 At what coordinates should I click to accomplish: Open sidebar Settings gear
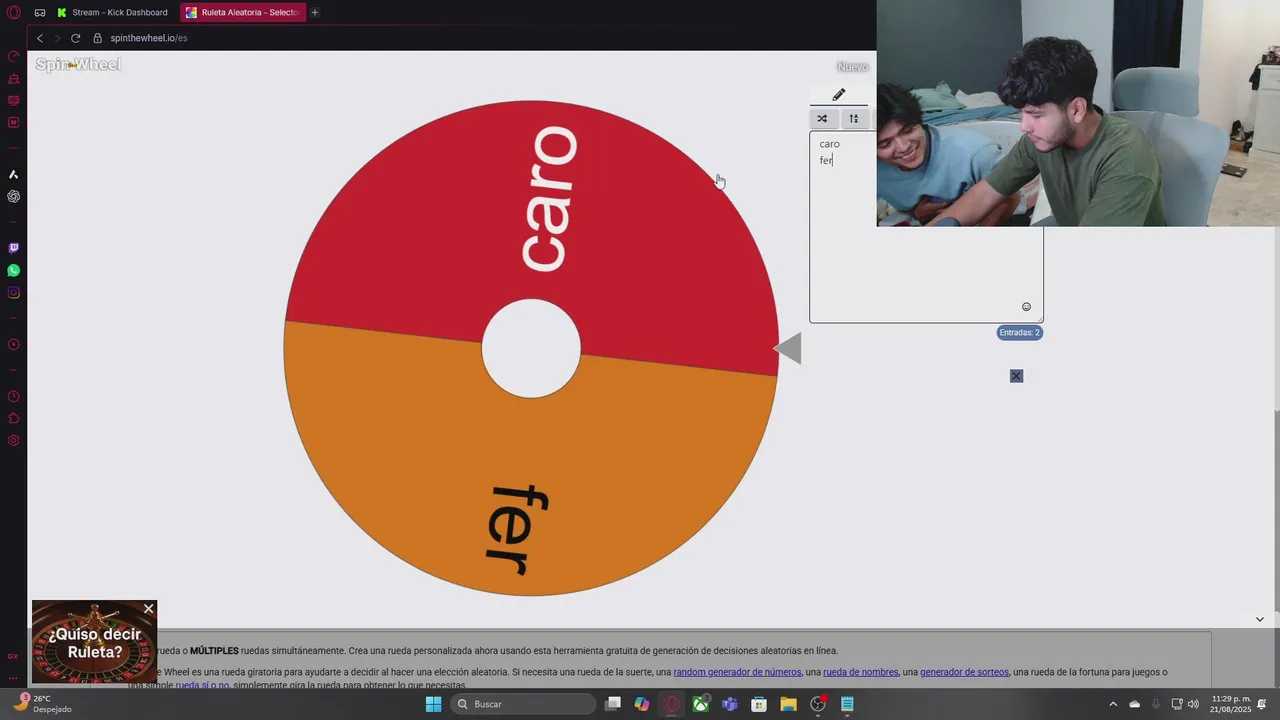(x=13, y=441)
